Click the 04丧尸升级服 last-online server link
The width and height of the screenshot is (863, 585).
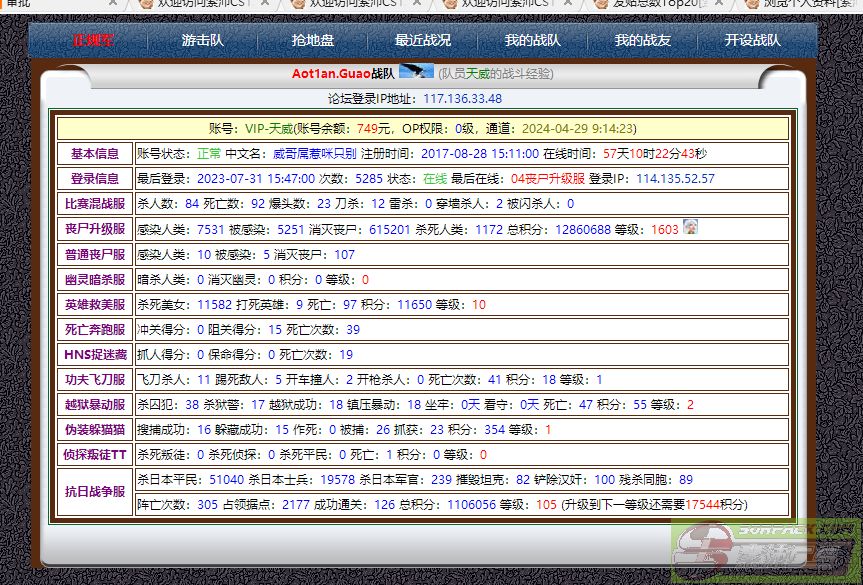click(547, 179)
